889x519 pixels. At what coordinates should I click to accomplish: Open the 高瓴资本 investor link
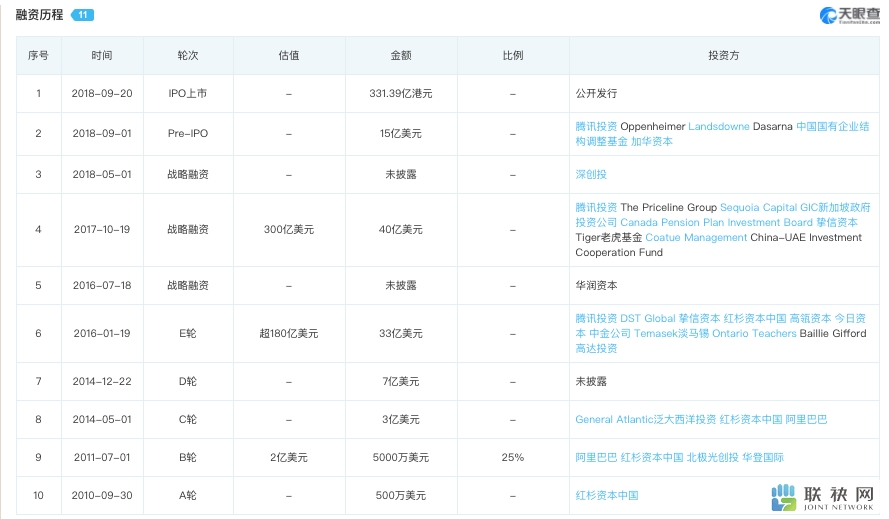[x=810, y=318]
